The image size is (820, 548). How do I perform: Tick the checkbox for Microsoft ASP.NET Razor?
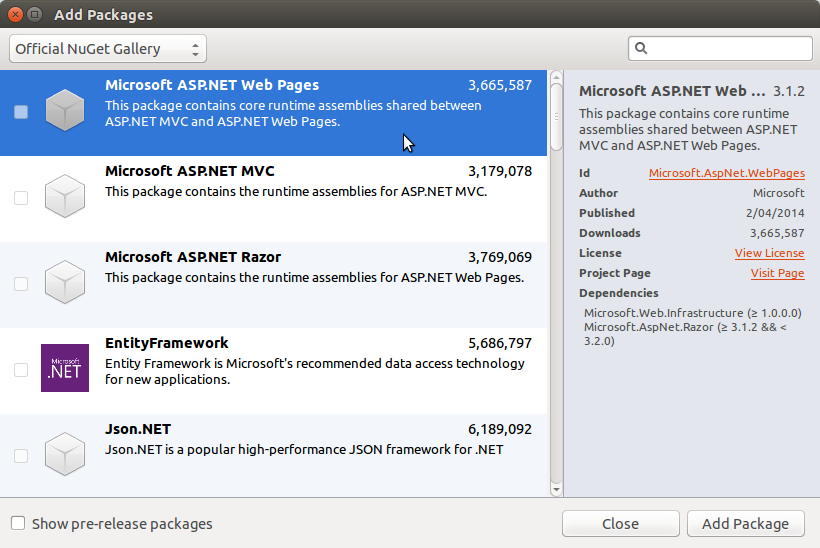point(21,284)
